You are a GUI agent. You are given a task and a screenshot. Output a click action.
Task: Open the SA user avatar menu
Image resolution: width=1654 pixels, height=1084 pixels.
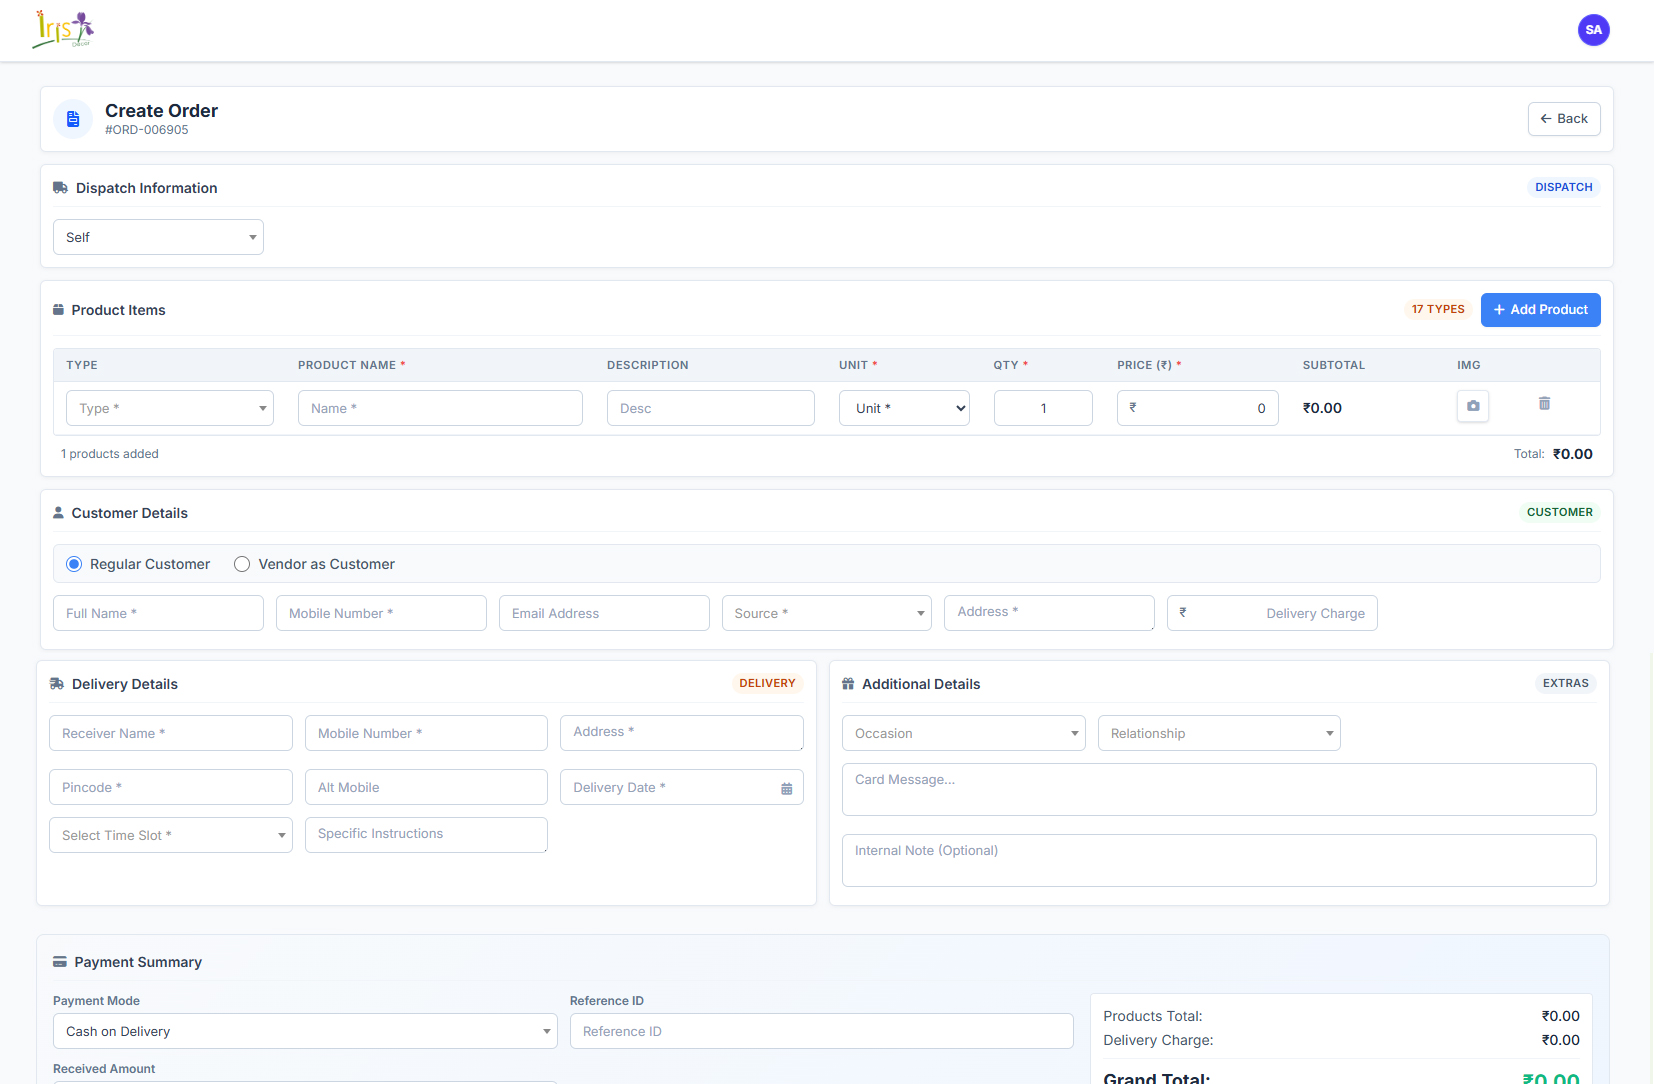tap(1593, 30)
